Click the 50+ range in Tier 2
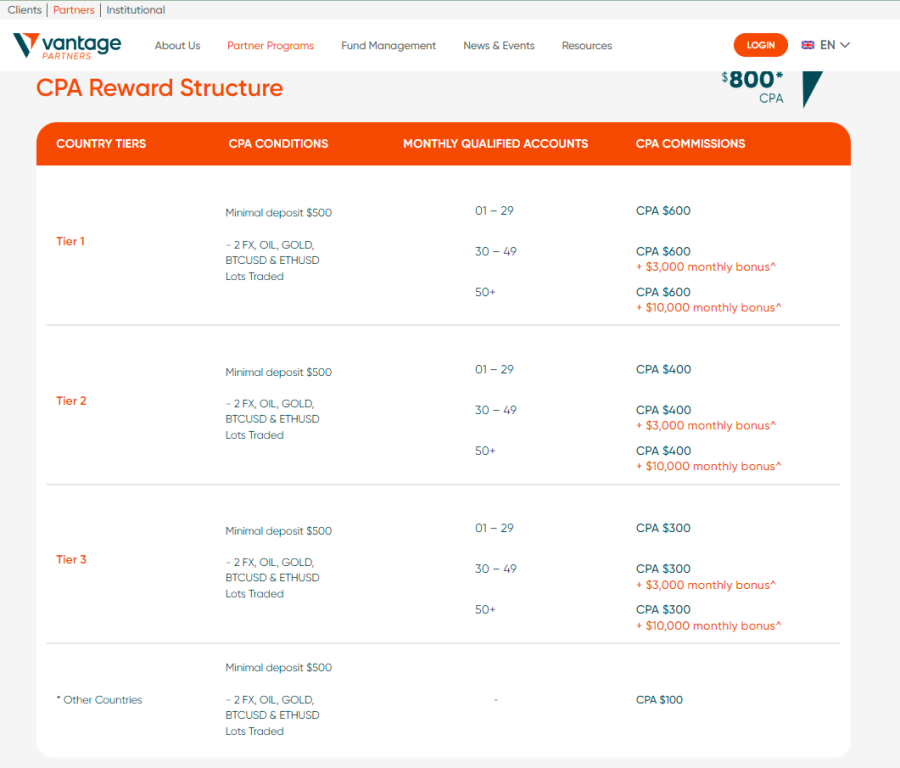The height and width of the screenshot is (768, 900). coord(485,451)
